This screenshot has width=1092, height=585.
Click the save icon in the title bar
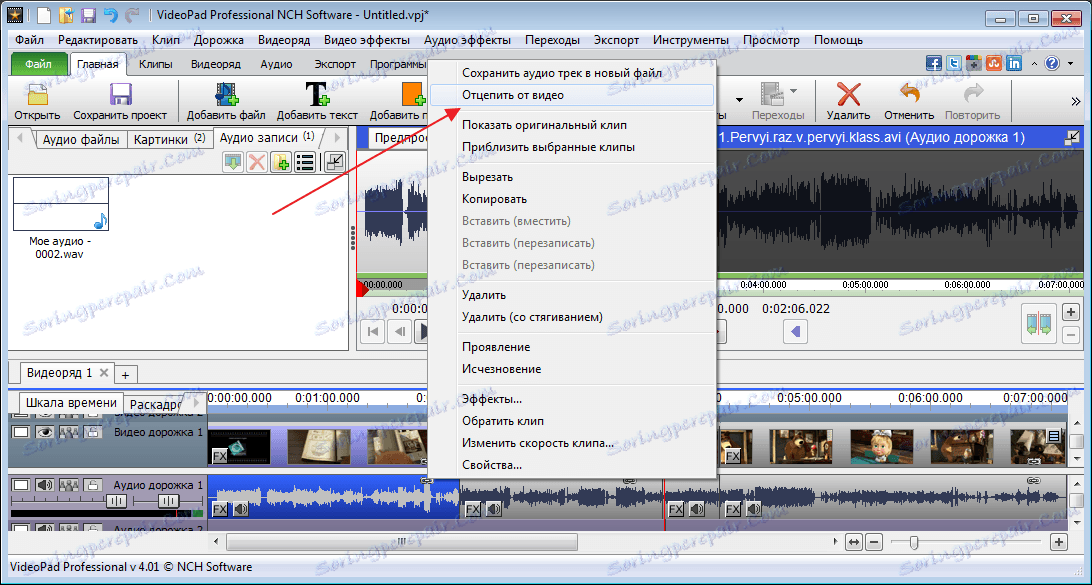click(88, 14)
